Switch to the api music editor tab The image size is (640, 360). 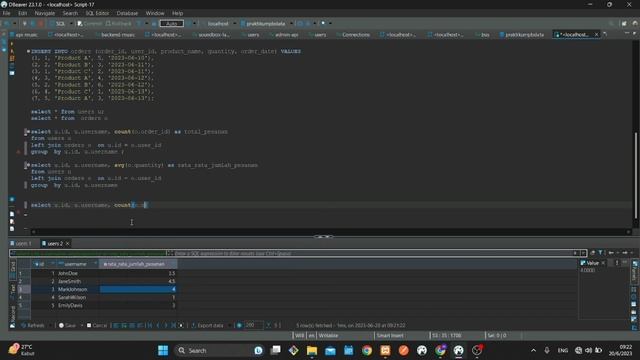24,35
